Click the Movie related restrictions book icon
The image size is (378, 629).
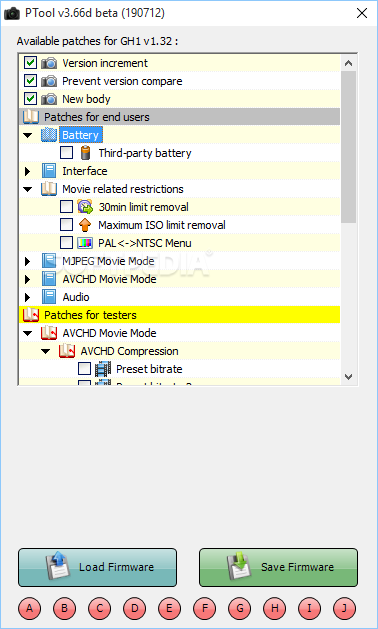[49, 189]
